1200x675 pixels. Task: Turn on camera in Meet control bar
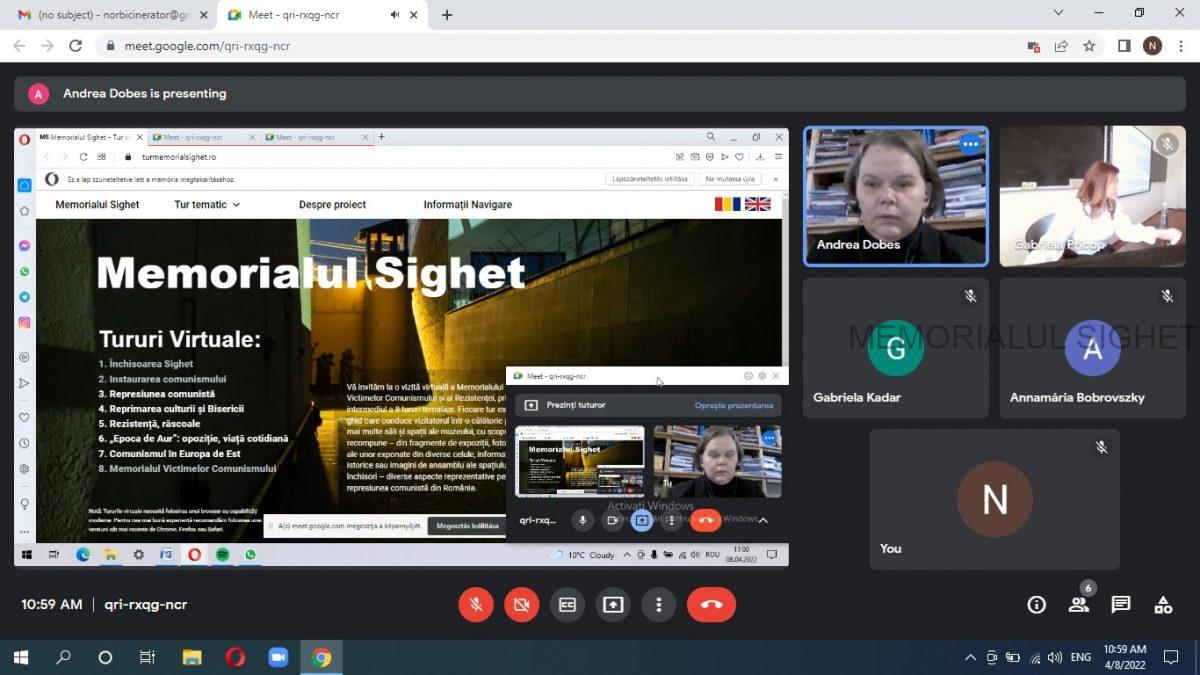click(x=521, y=604)
